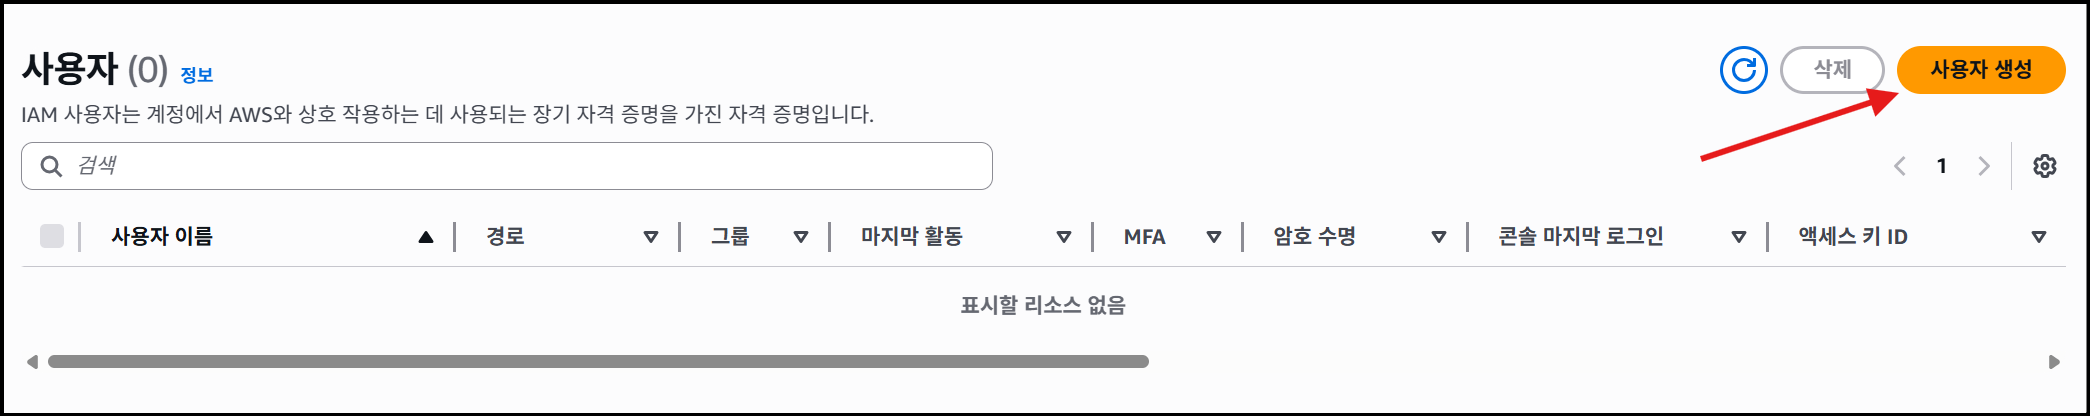Sort by MFA column arrow

(x=1214, y=237)
